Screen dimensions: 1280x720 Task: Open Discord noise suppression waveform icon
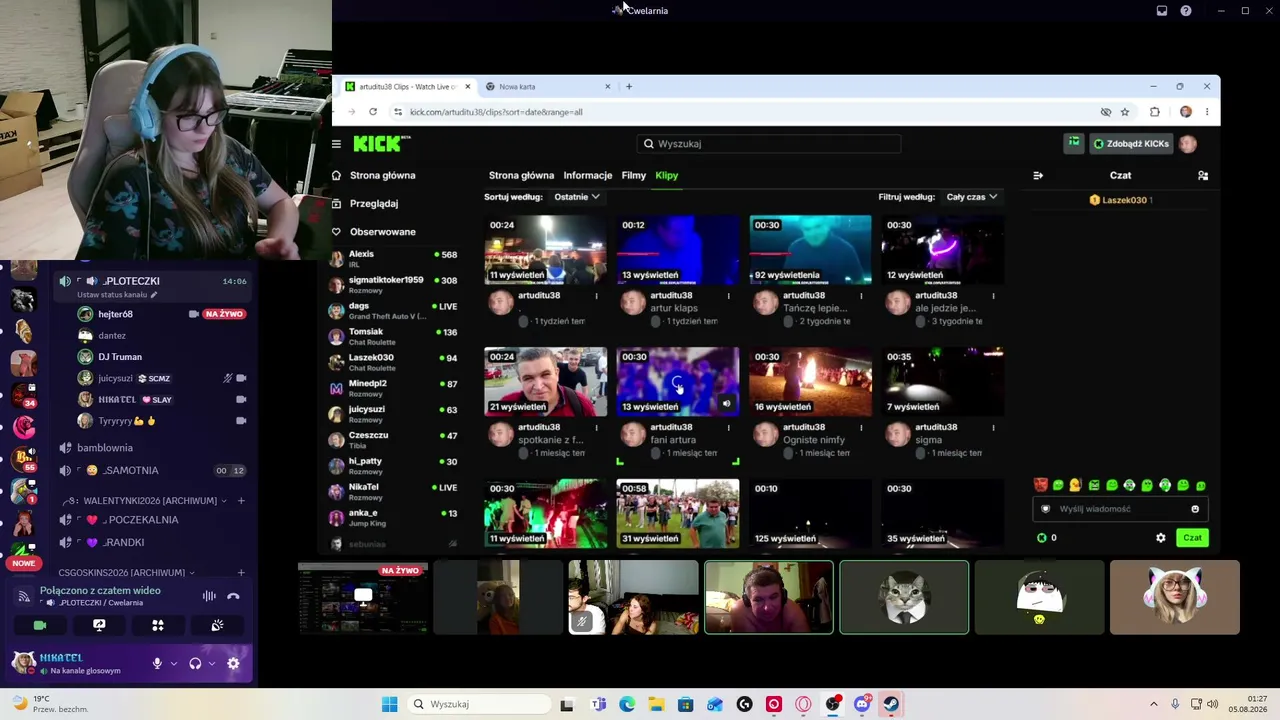click(209, 596)
